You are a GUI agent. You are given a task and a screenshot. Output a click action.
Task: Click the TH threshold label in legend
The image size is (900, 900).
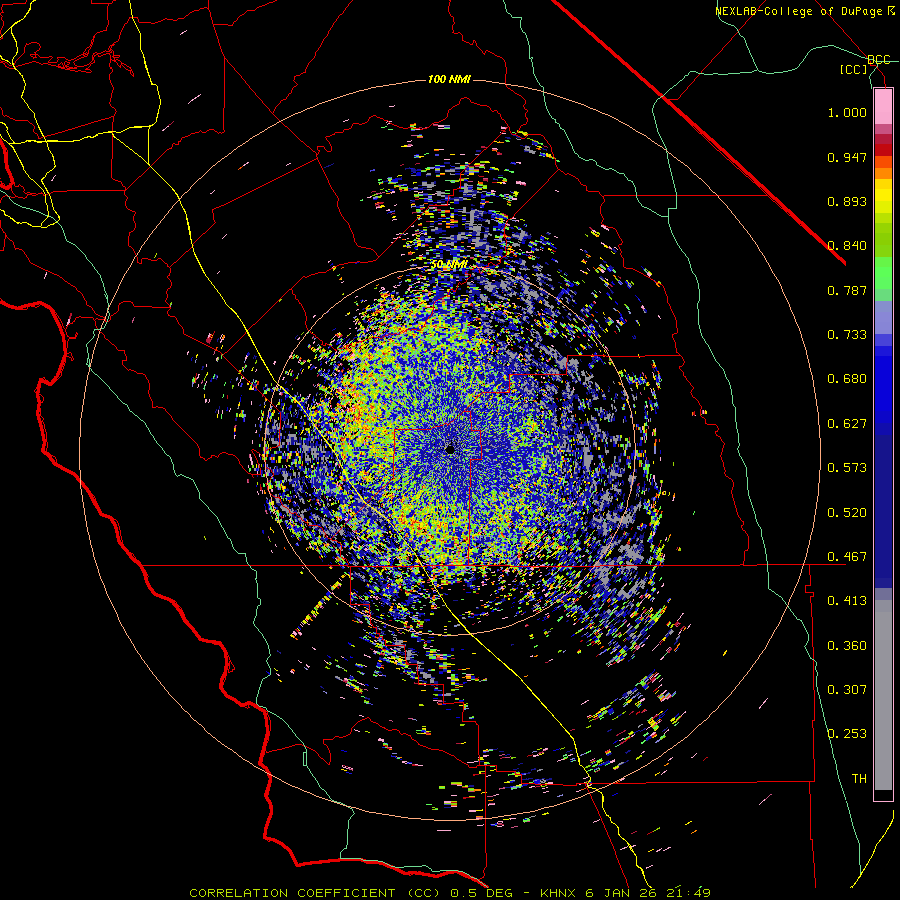tap(859, 779)
